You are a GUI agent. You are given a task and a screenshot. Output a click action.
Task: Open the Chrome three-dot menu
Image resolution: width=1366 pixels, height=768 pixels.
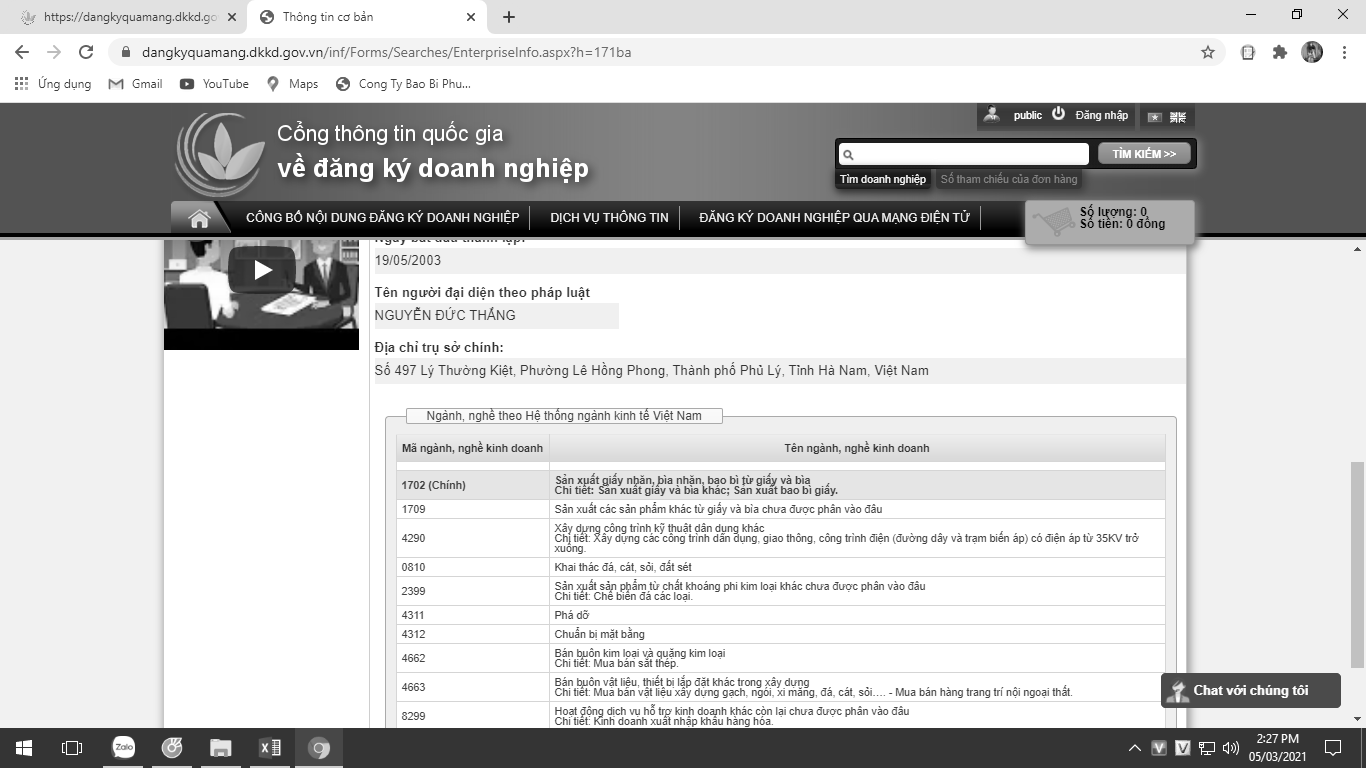pyautogui.click(x=1344, y=52)
